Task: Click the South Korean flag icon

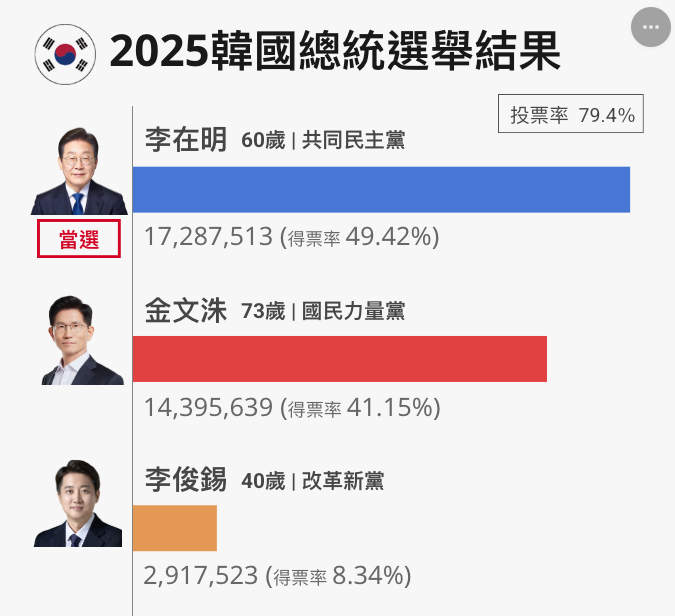Action: [65, 54]
